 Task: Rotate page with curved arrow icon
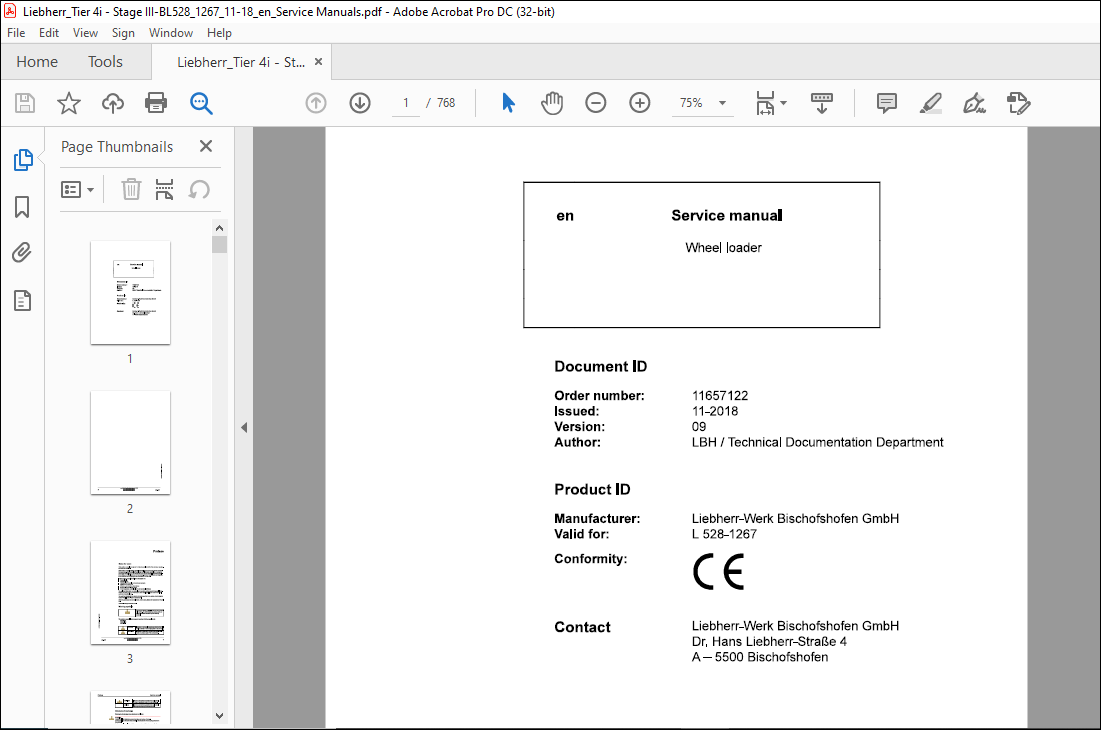coord(199,190)
